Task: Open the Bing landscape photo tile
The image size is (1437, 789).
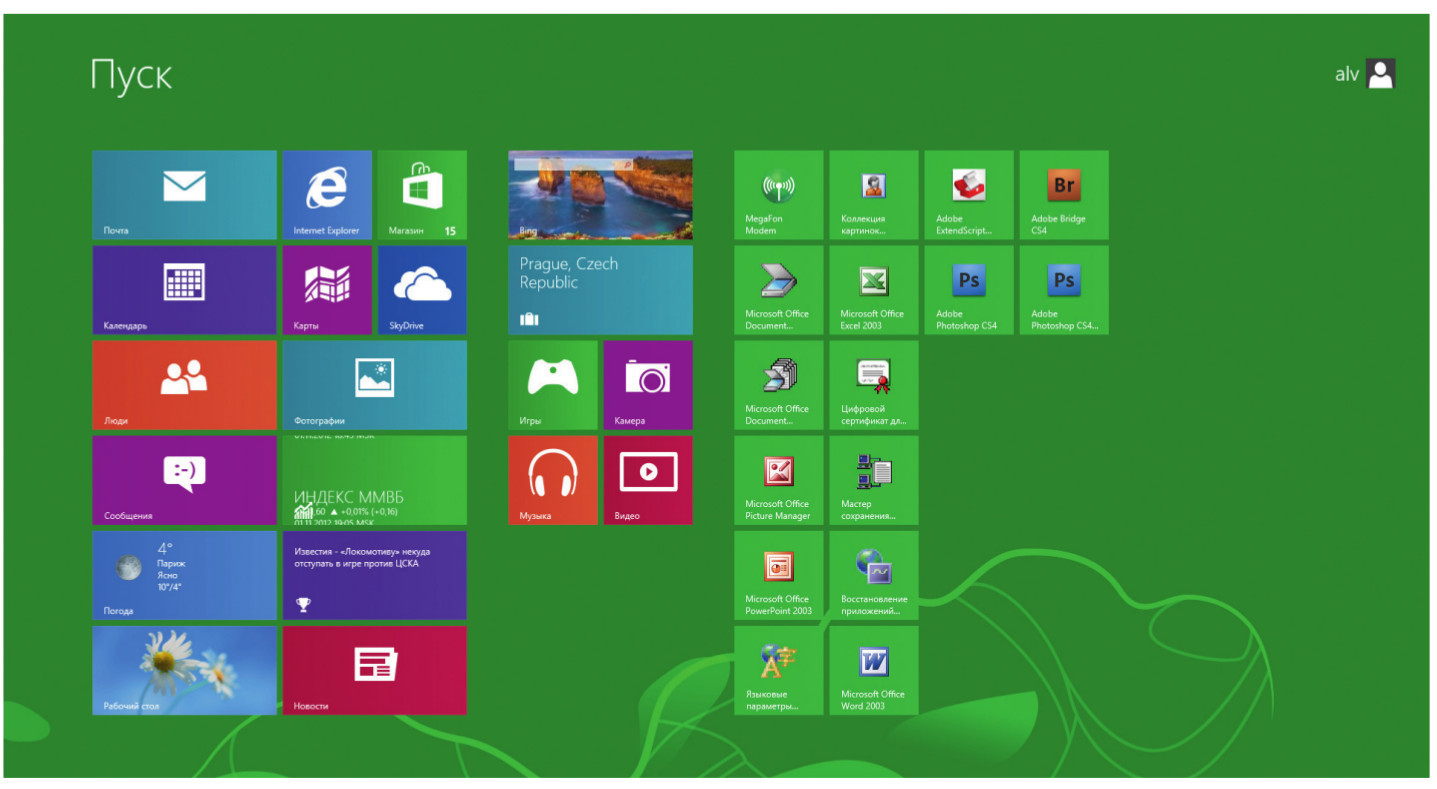Action: pos(600,195)
